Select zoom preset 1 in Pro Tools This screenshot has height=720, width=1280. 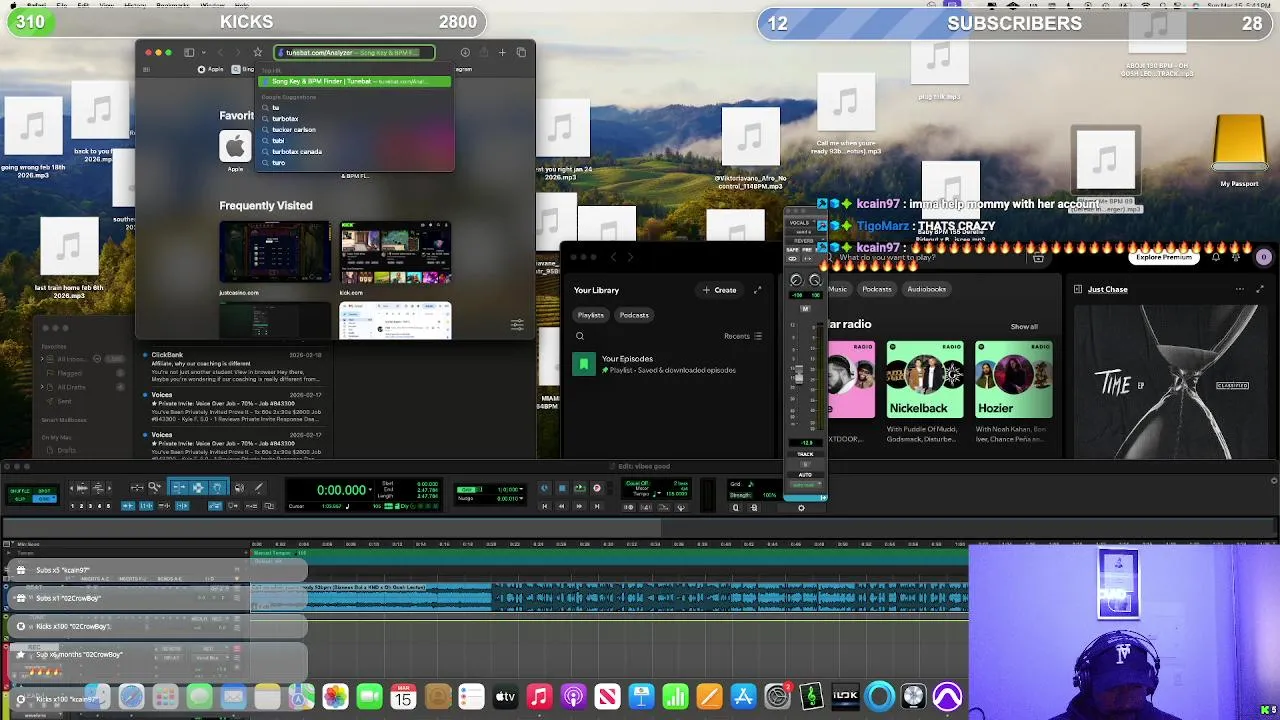point(72,506)
